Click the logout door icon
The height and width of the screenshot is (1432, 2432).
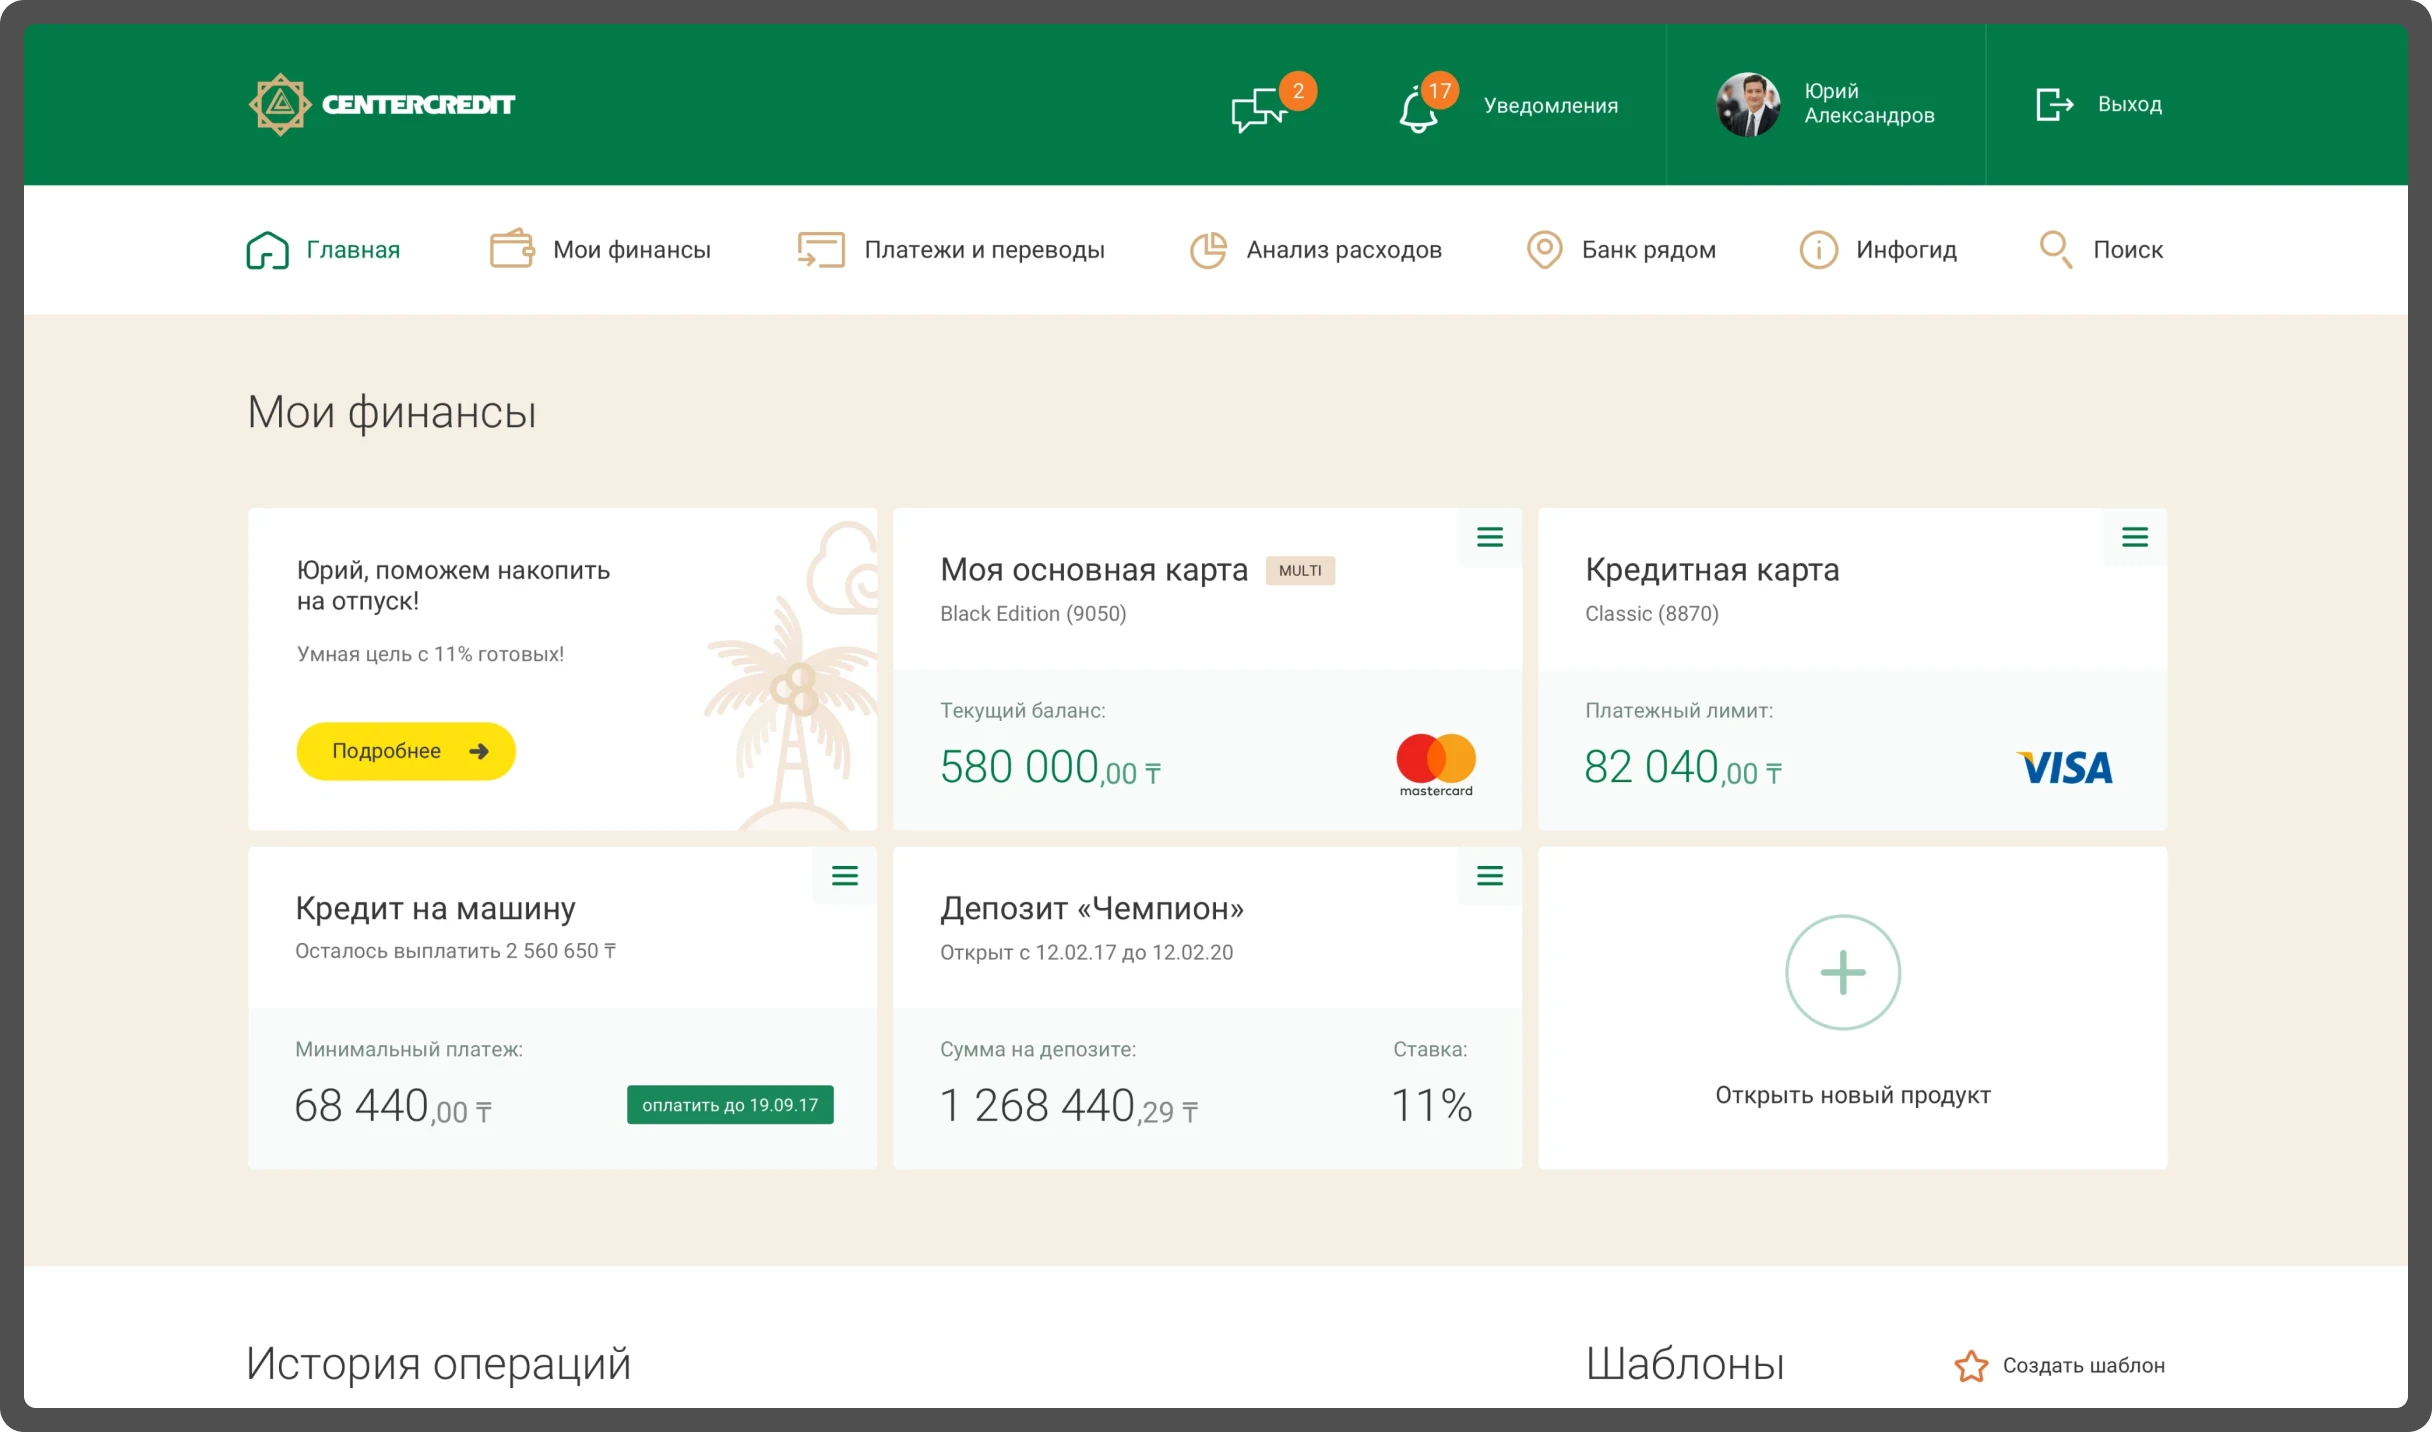(x=2053, y=104)
